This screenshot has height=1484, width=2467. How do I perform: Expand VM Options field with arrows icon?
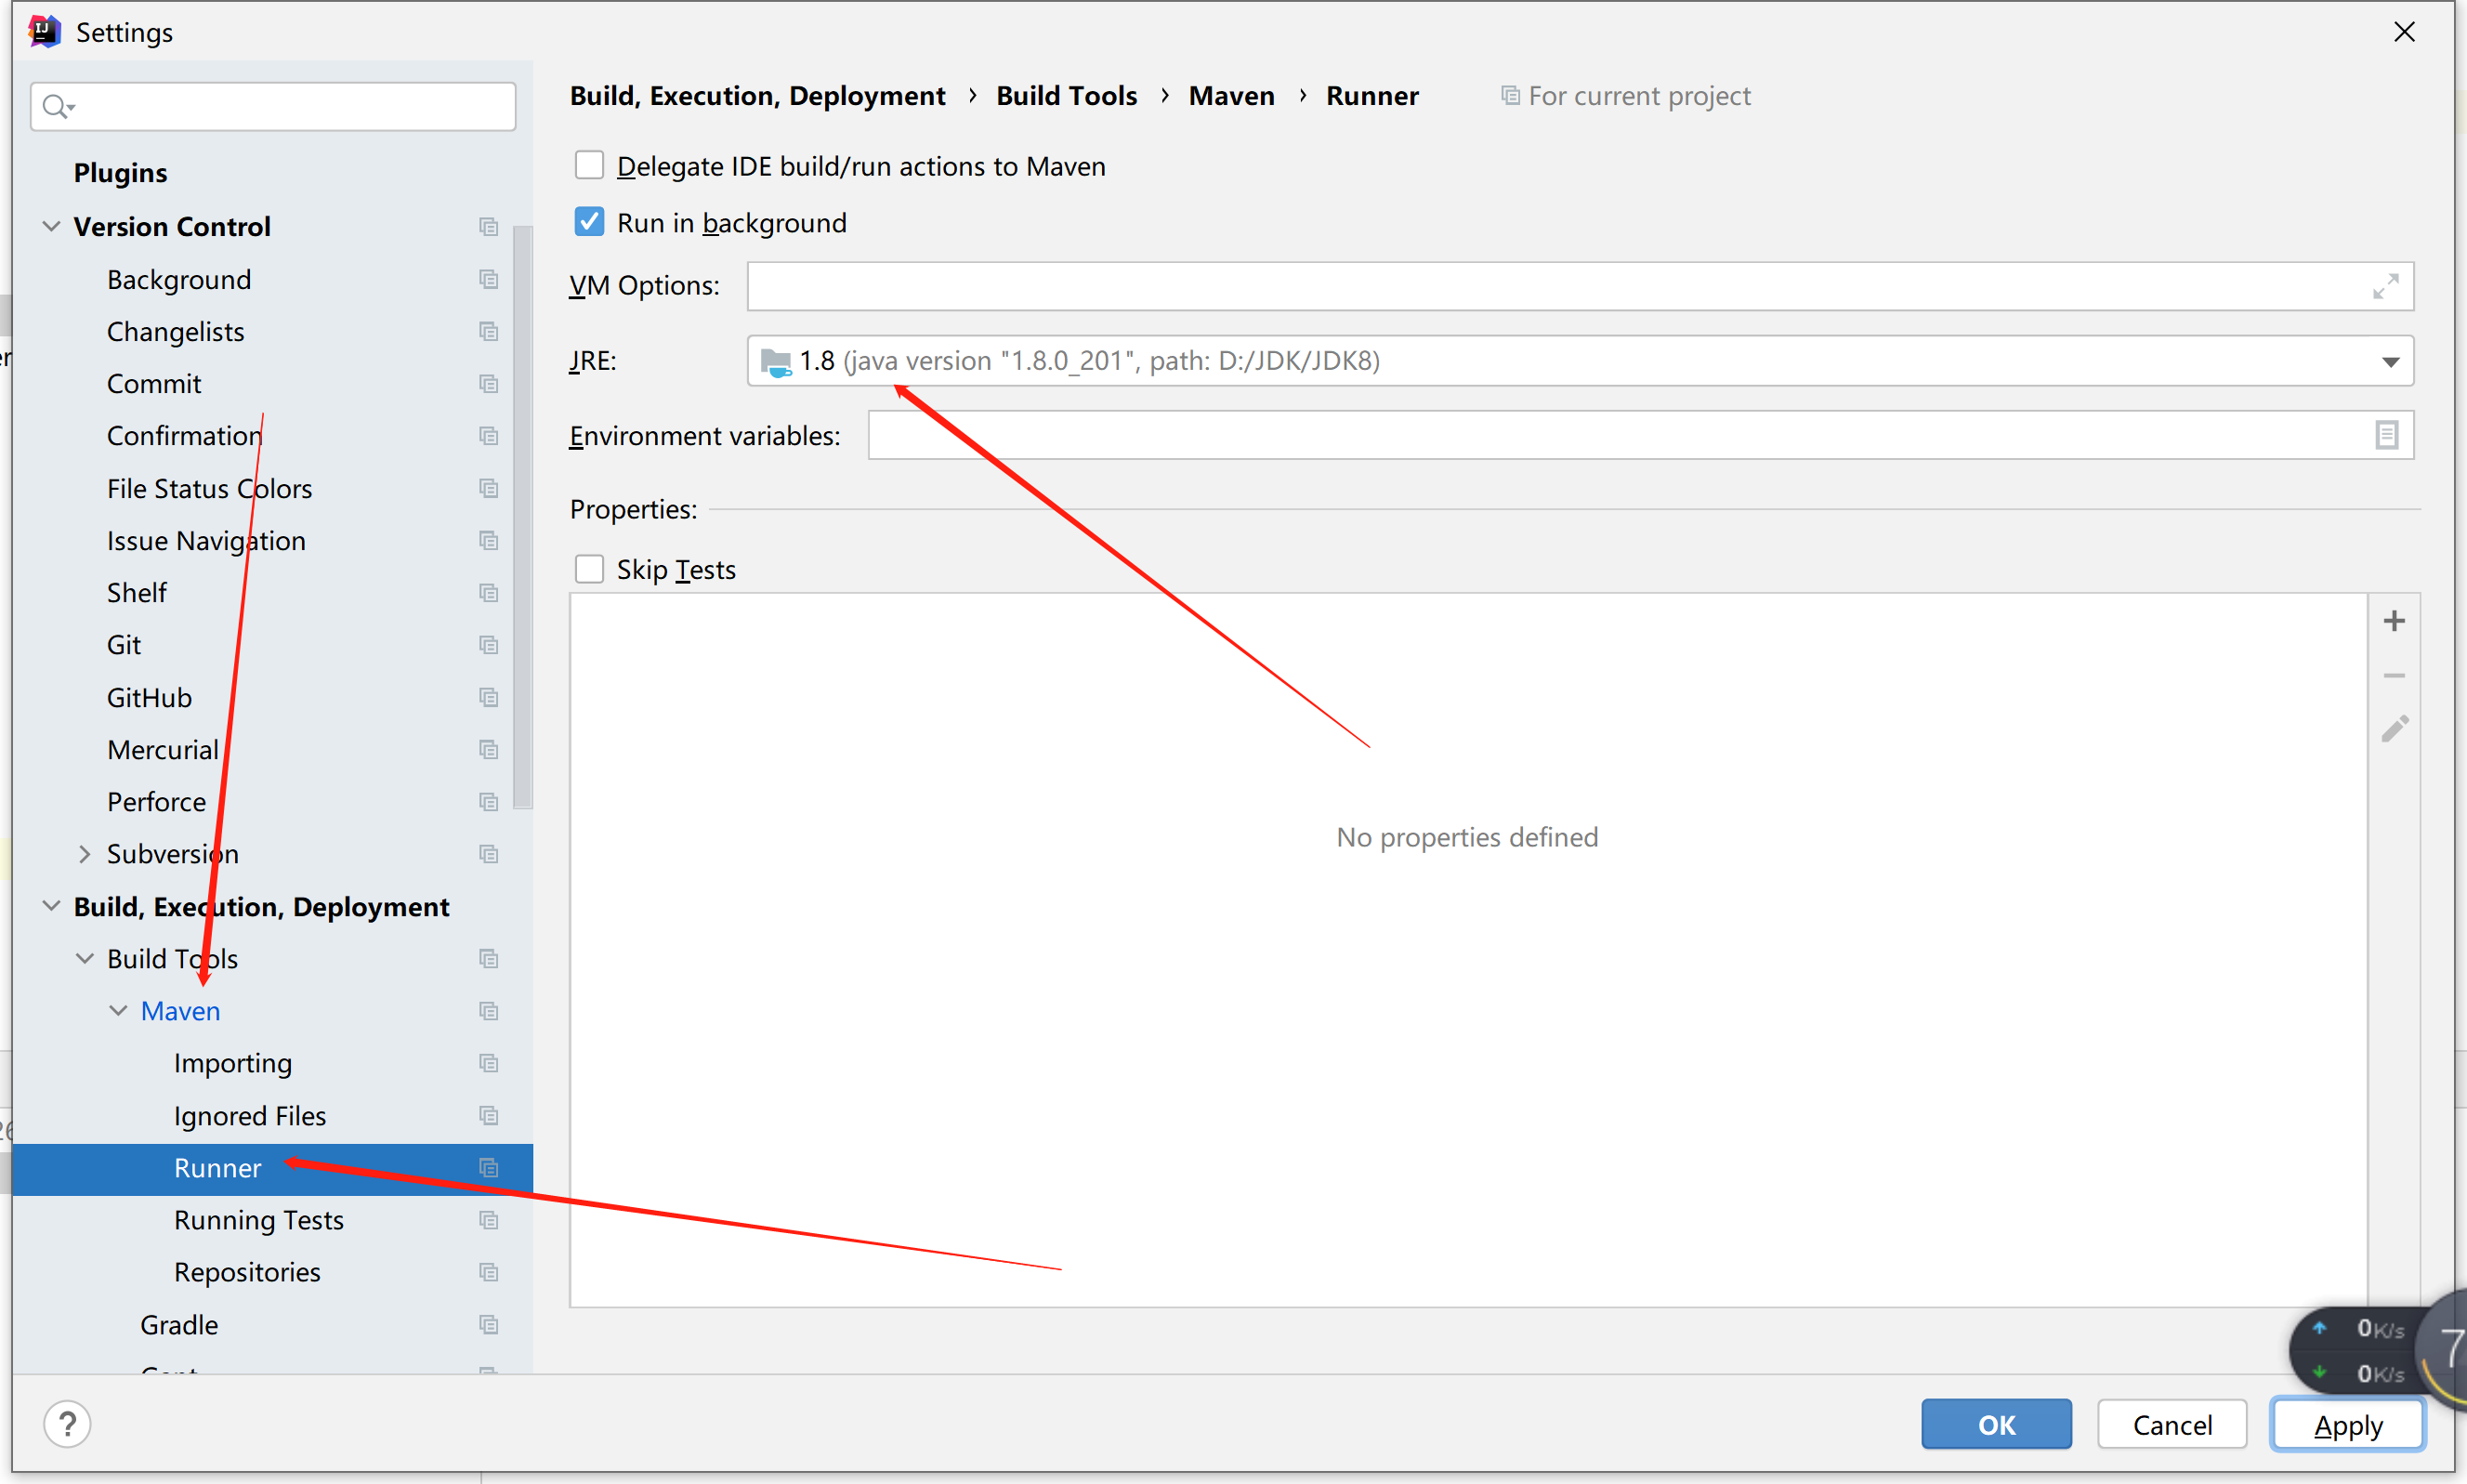pyautogui.click(x=2385, y=287)
